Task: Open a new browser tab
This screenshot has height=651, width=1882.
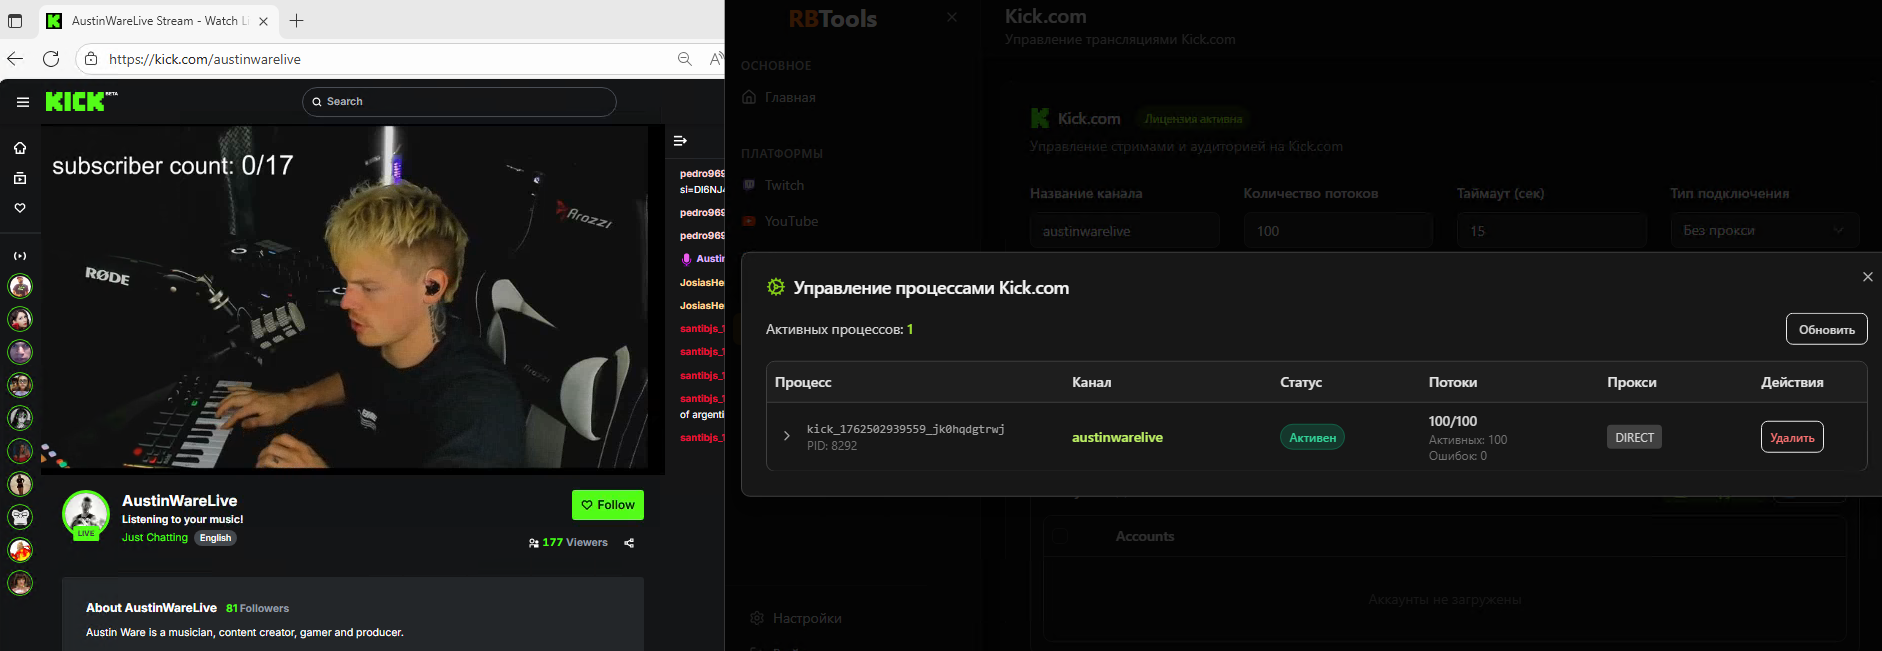Action: point(297,21)
